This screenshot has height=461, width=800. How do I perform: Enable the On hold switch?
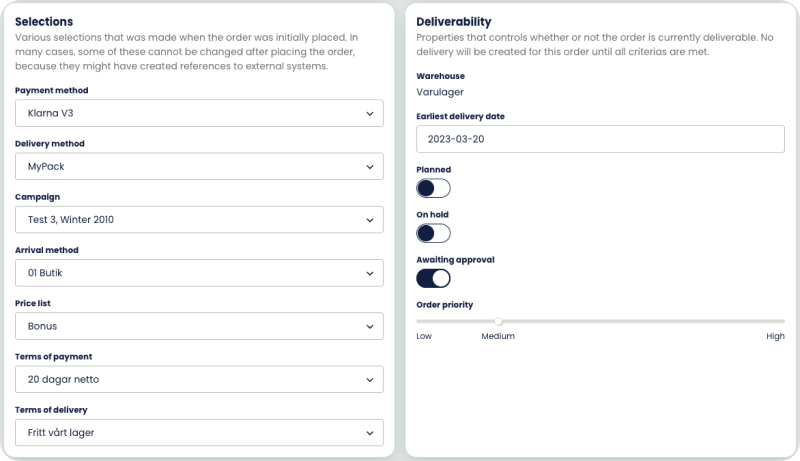433,233
